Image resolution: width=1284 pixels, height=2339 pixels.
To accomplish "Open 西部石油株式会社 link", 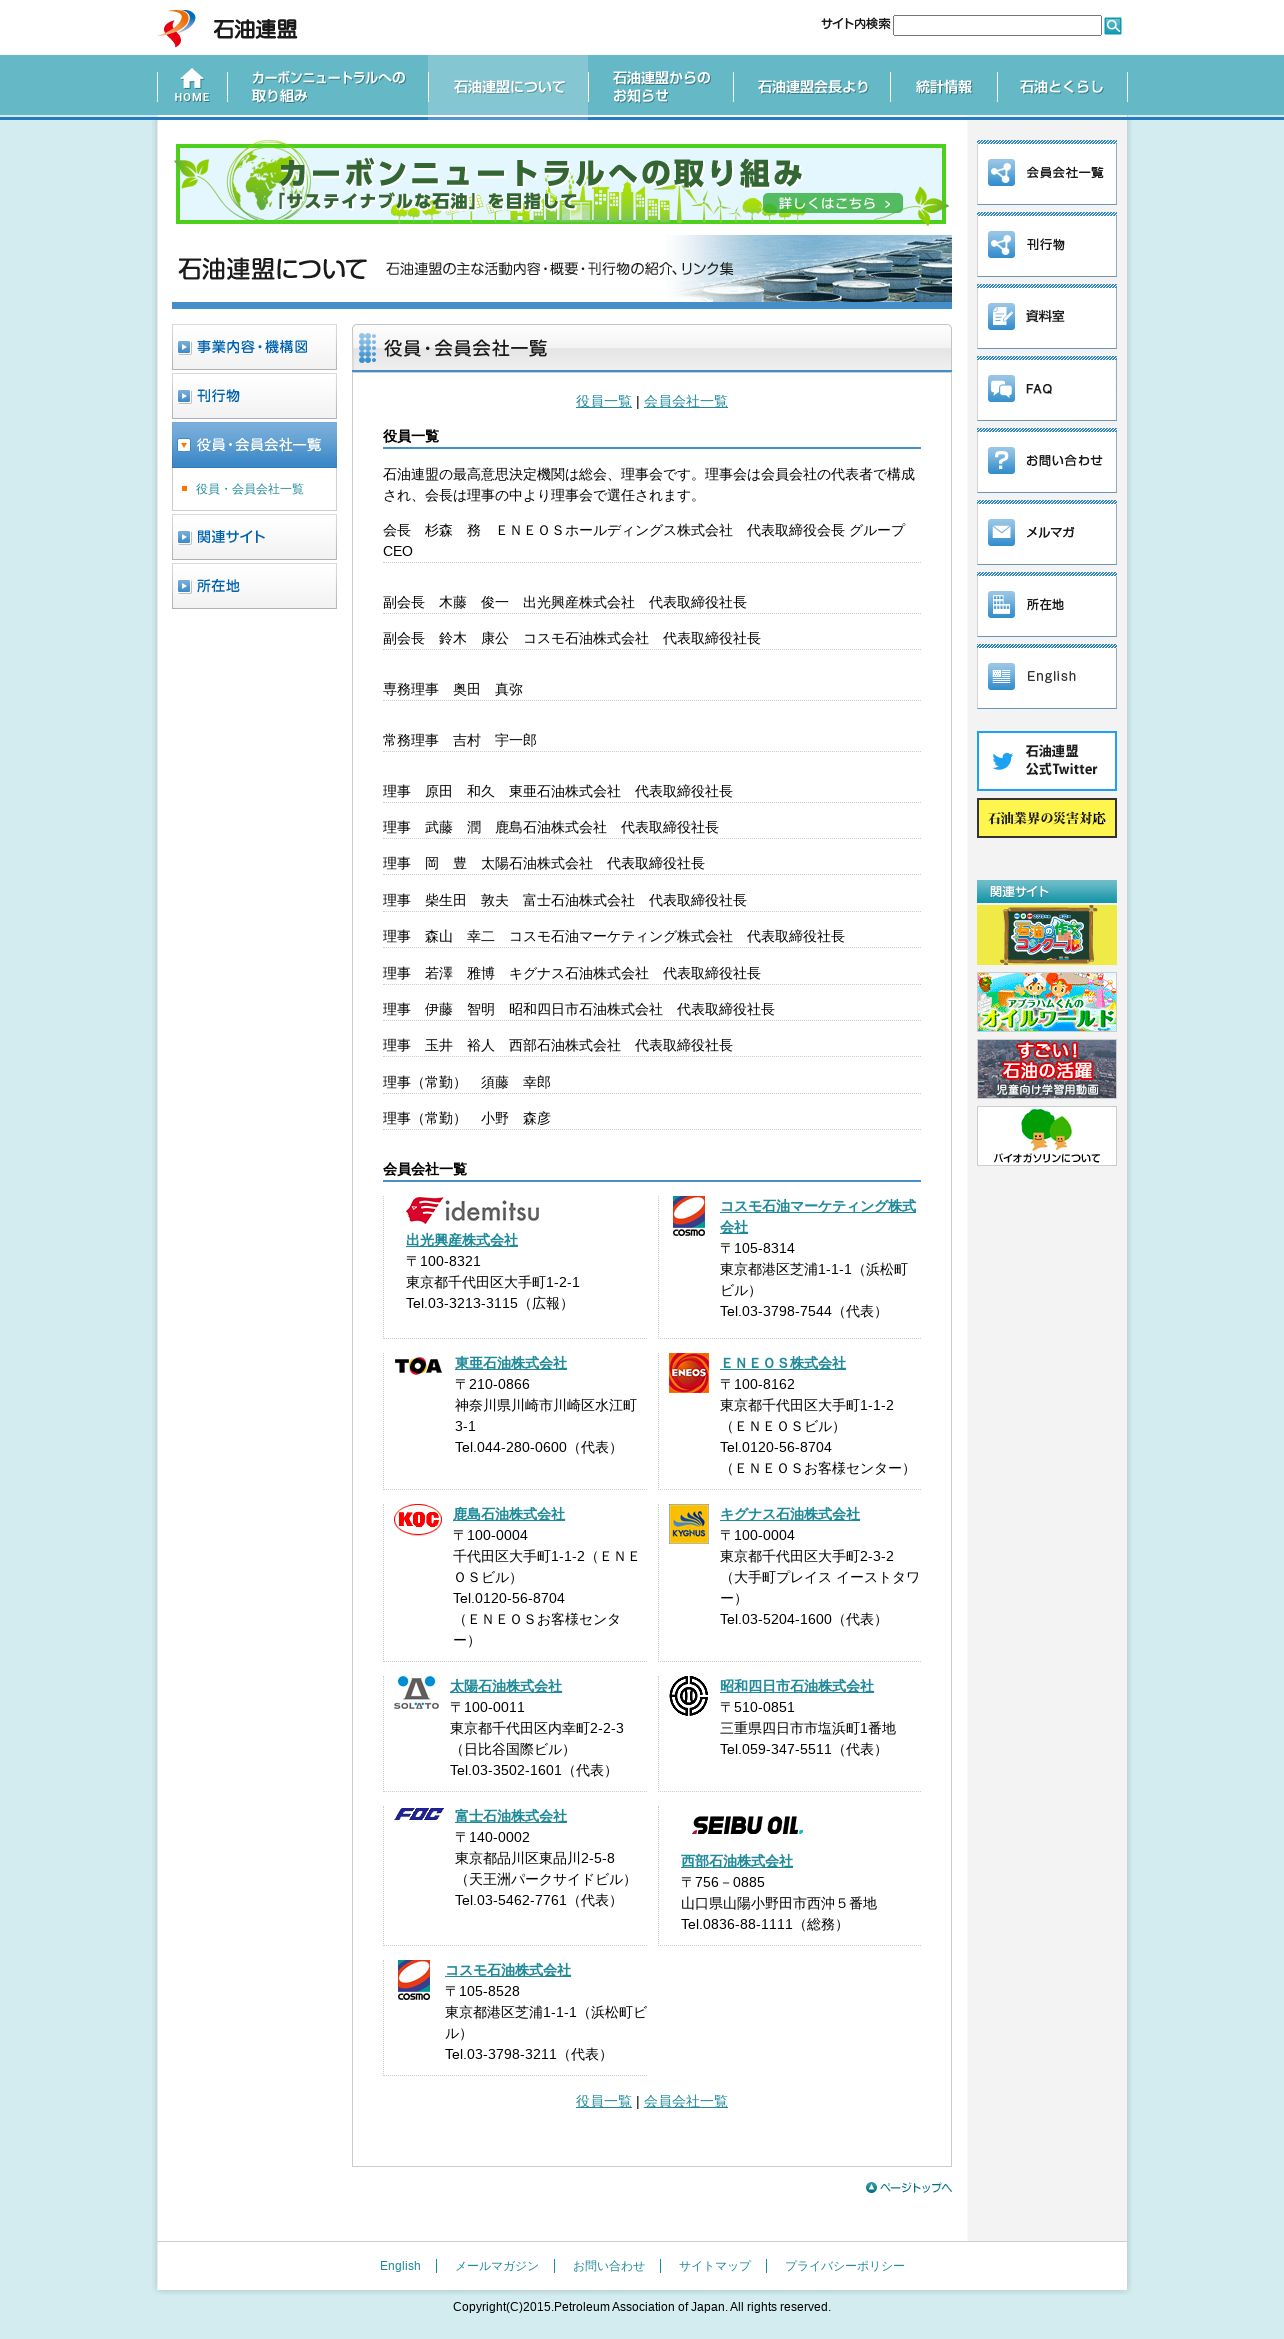I will point(737,1861).
